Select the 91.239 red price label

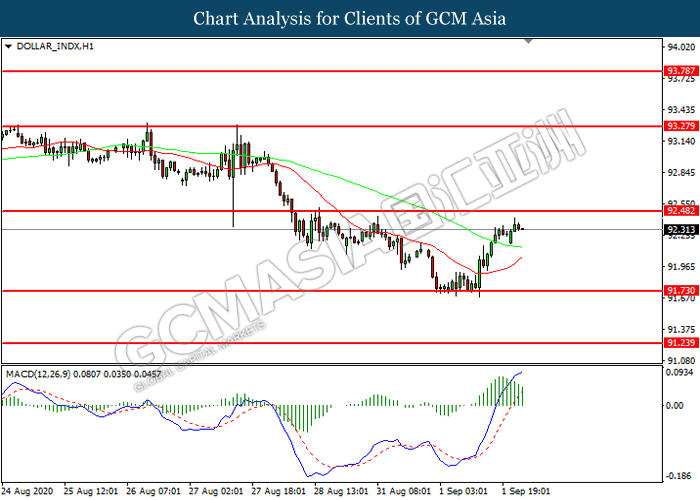[x=681, y=343]
